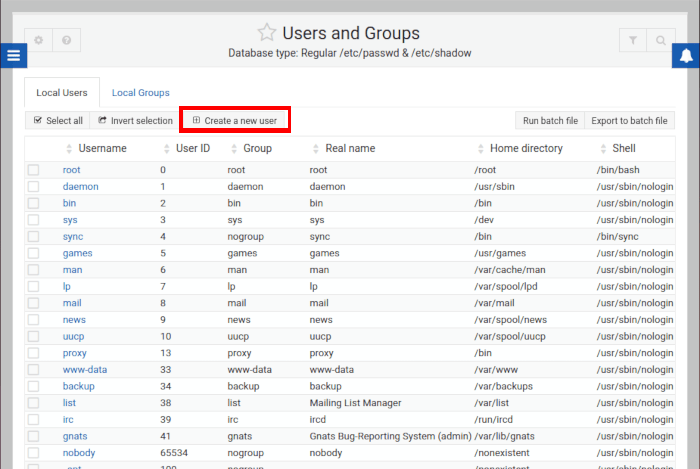Open the man user link

(72, 270)
